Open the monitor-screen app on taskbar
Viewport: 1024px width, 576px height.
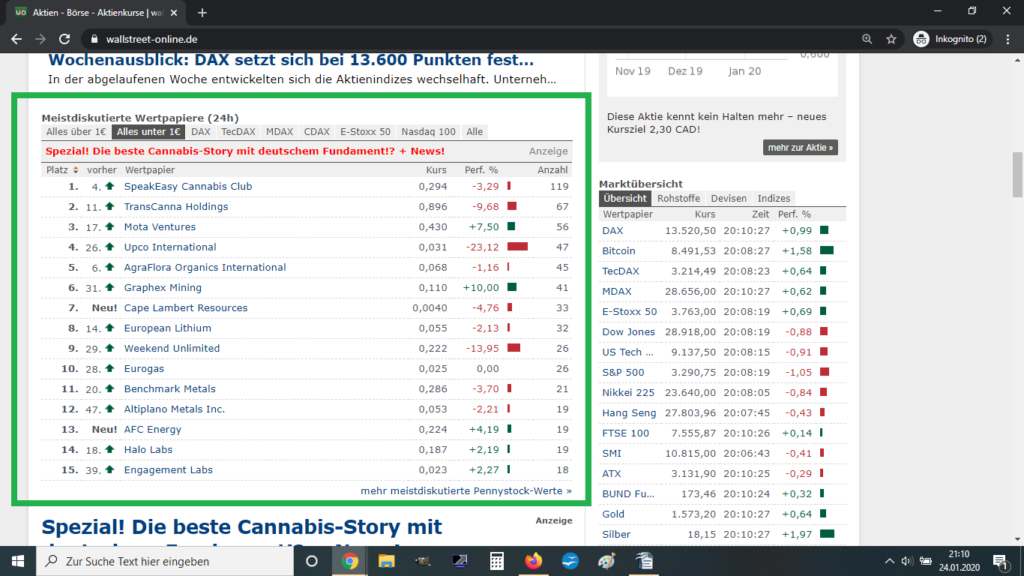[460, 561]
